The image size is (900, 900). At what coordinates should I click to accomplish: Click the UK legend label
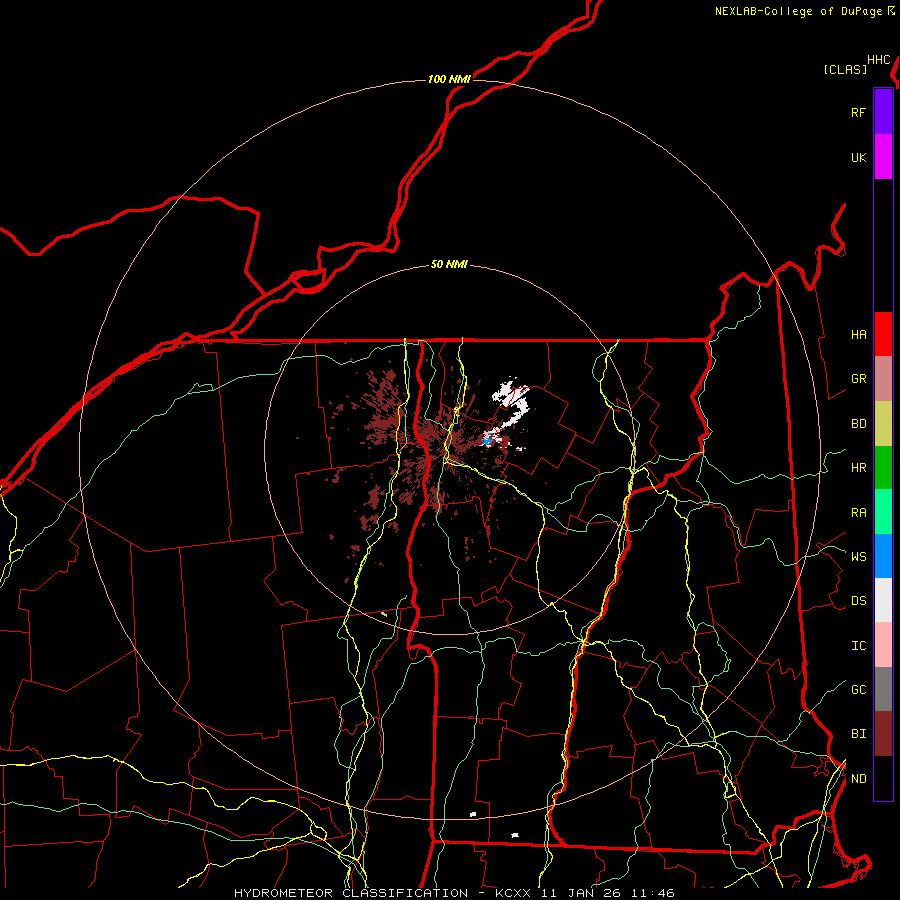tap(858, 158)
